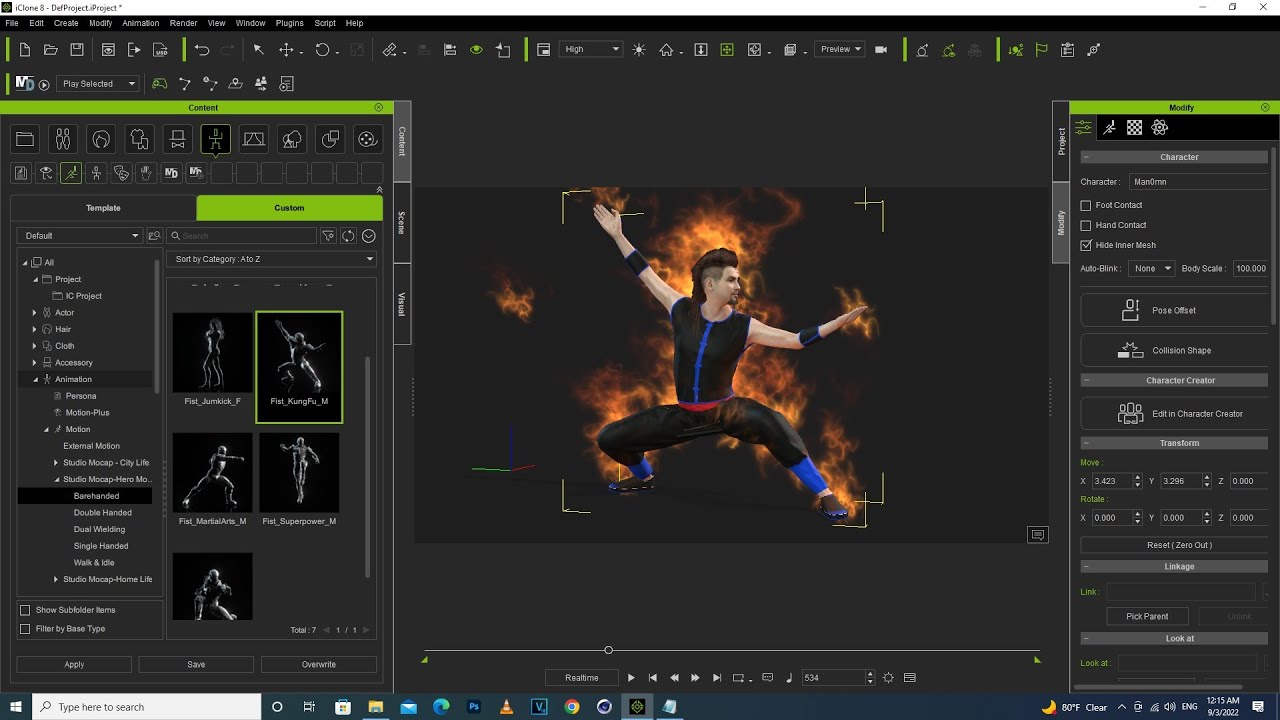Check Filter by Base Type
1280x720 pixels.
click(25, 629)
